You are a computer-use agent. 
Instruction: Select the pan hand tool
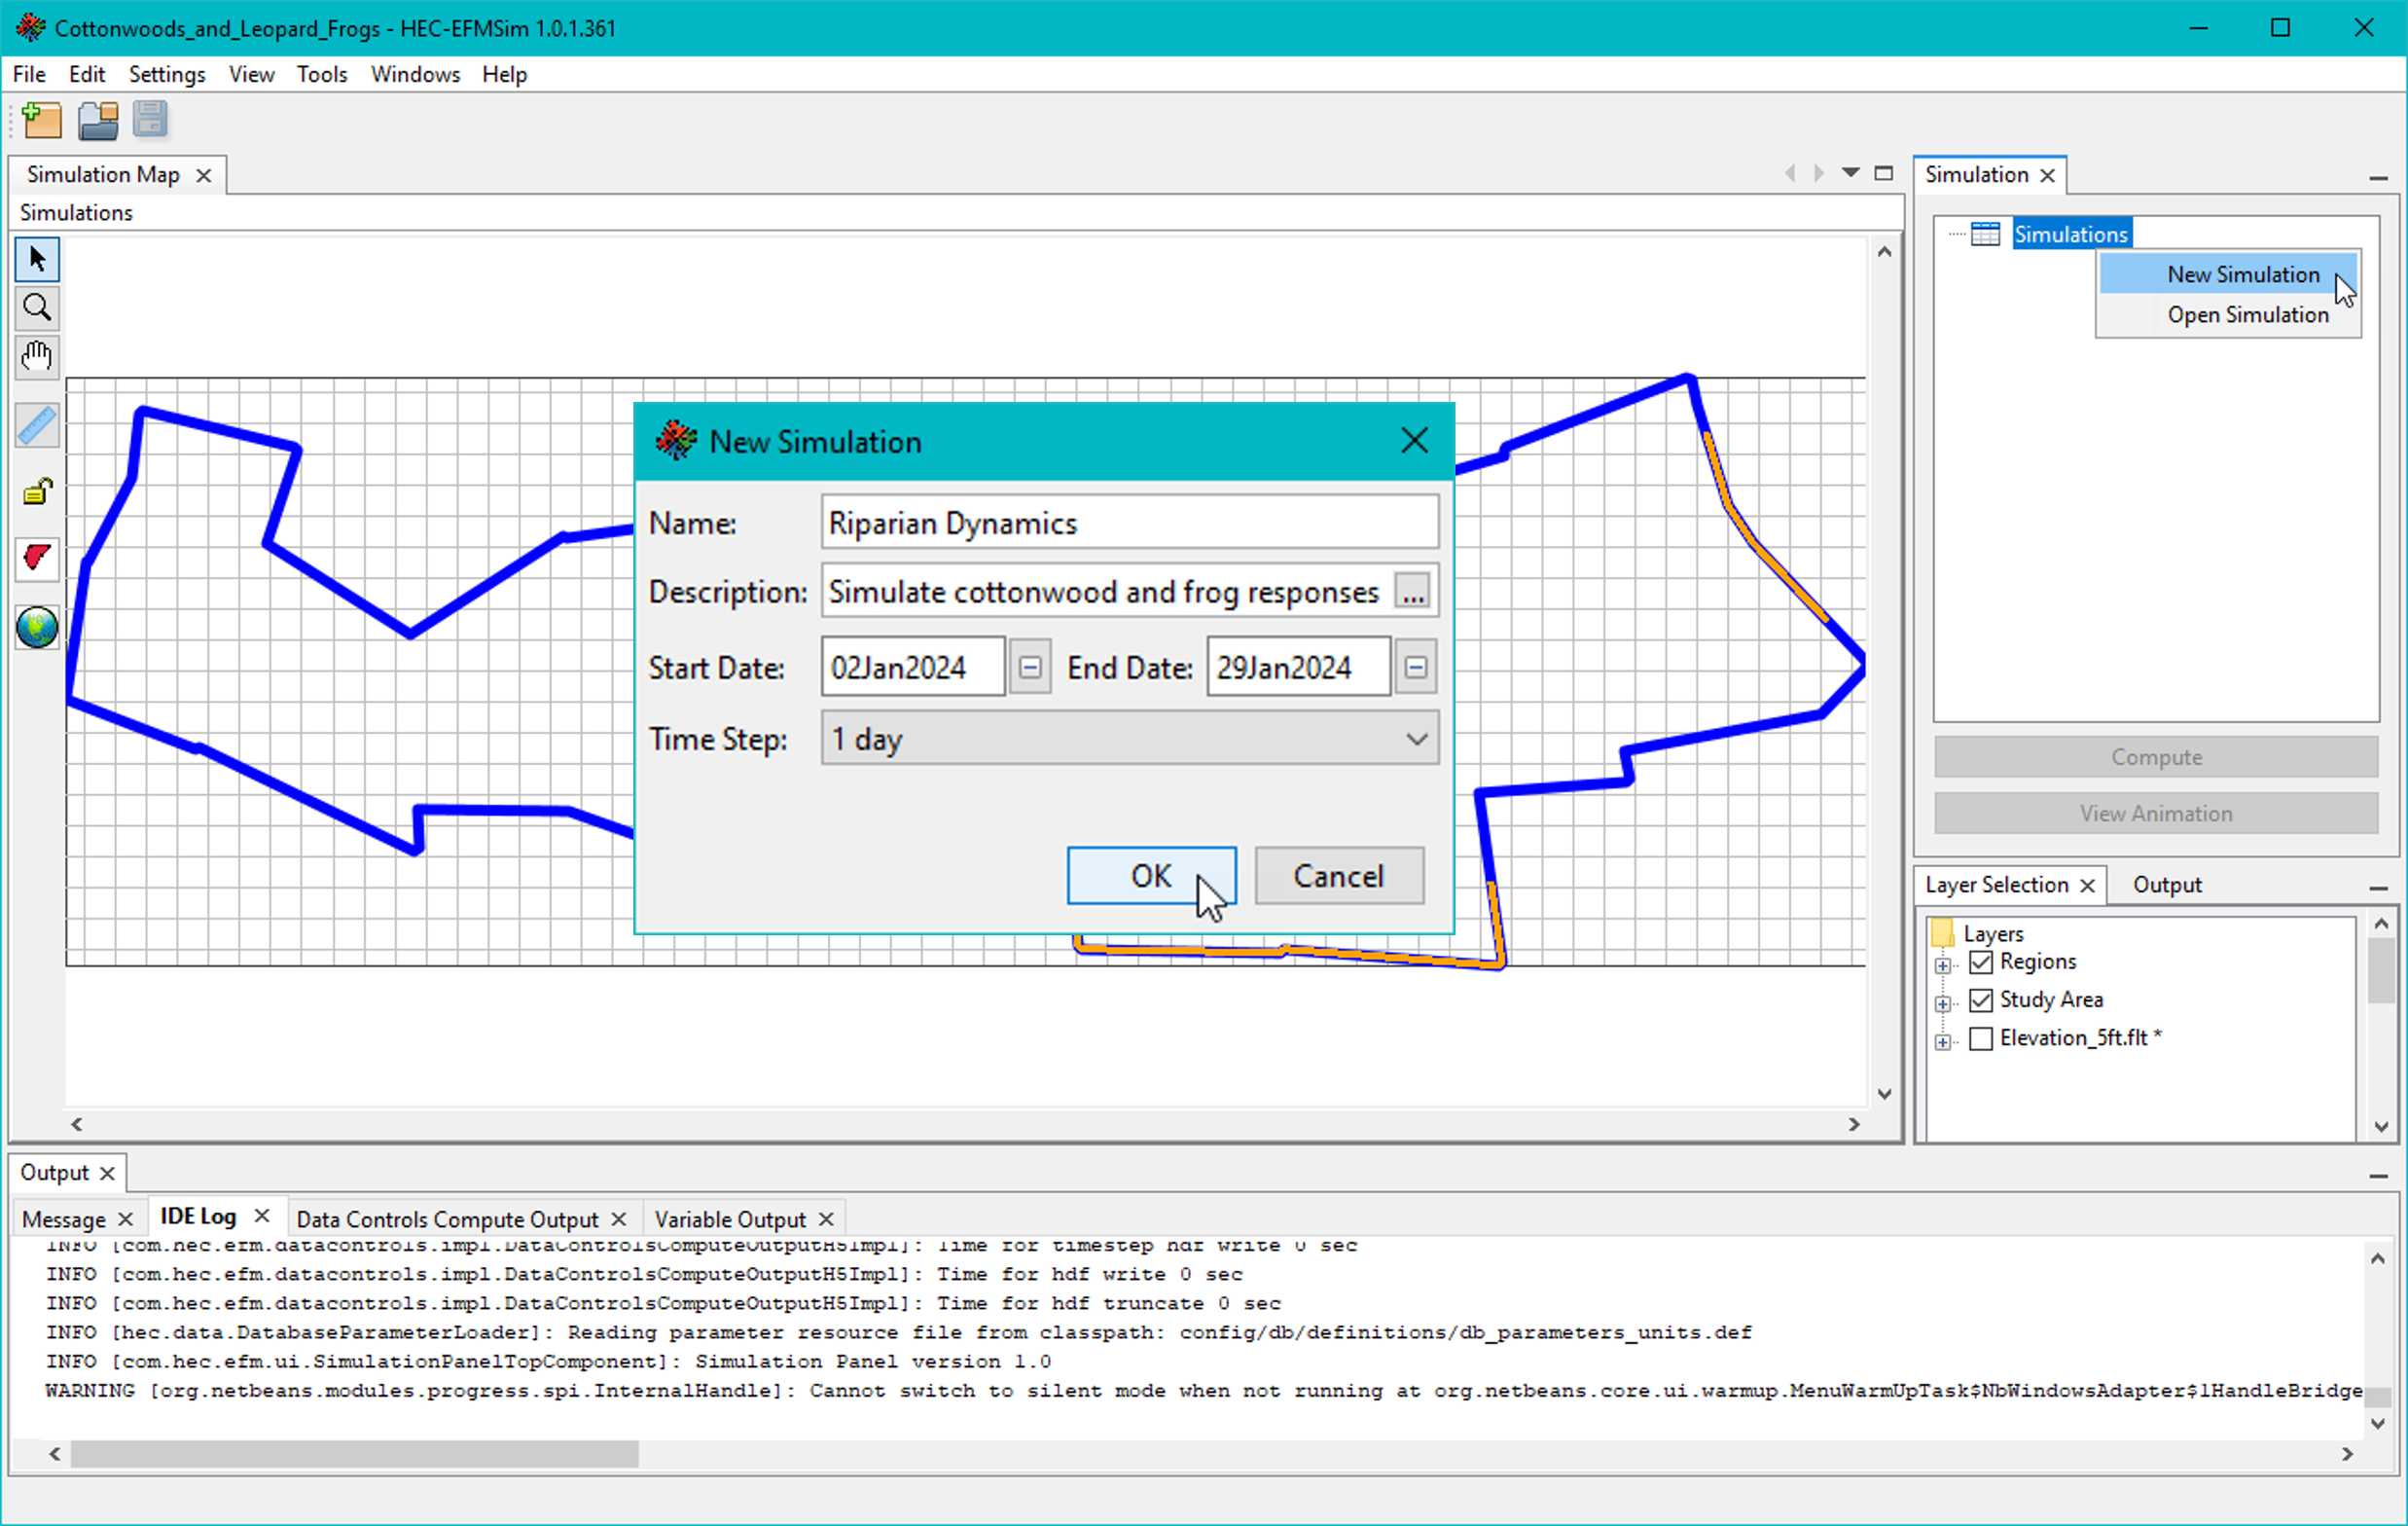point(36,357)
